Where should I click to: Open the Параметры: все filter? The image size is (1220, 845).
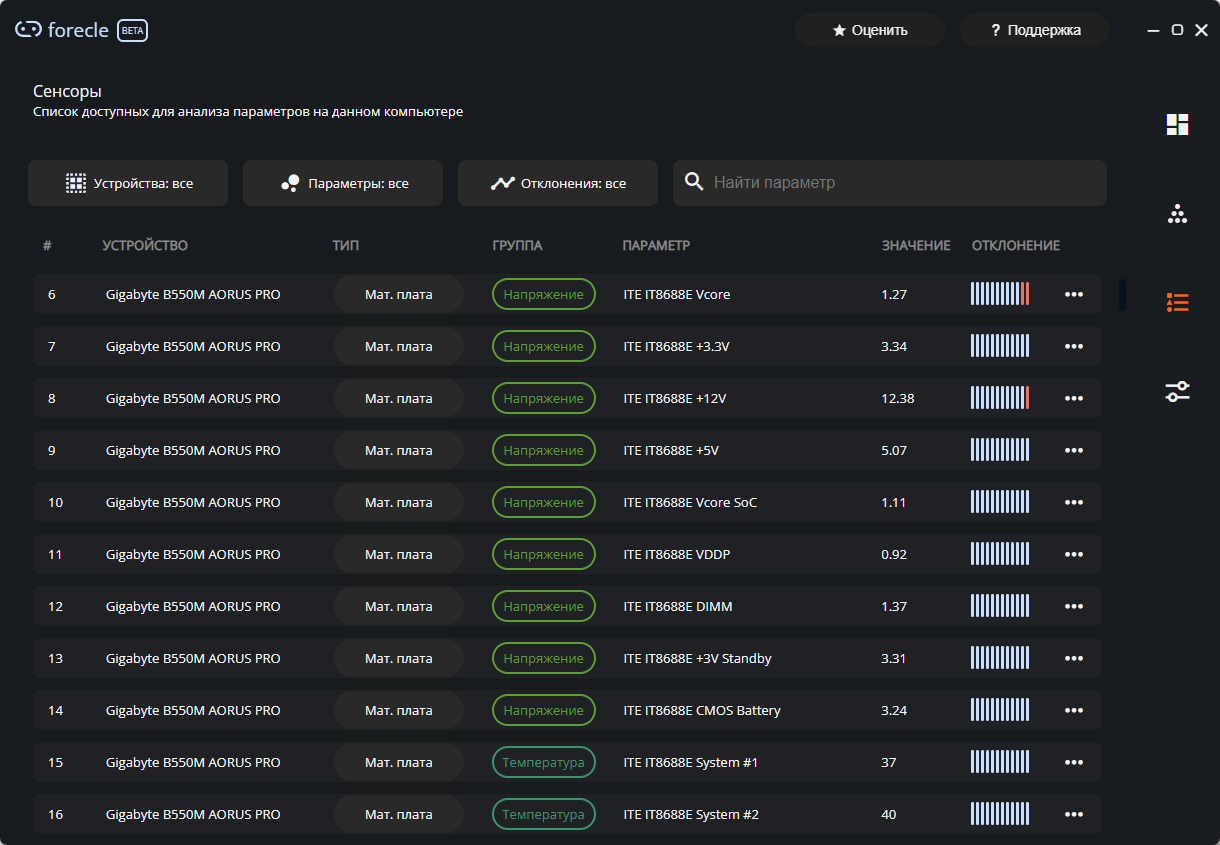click(x=343, y=183)
